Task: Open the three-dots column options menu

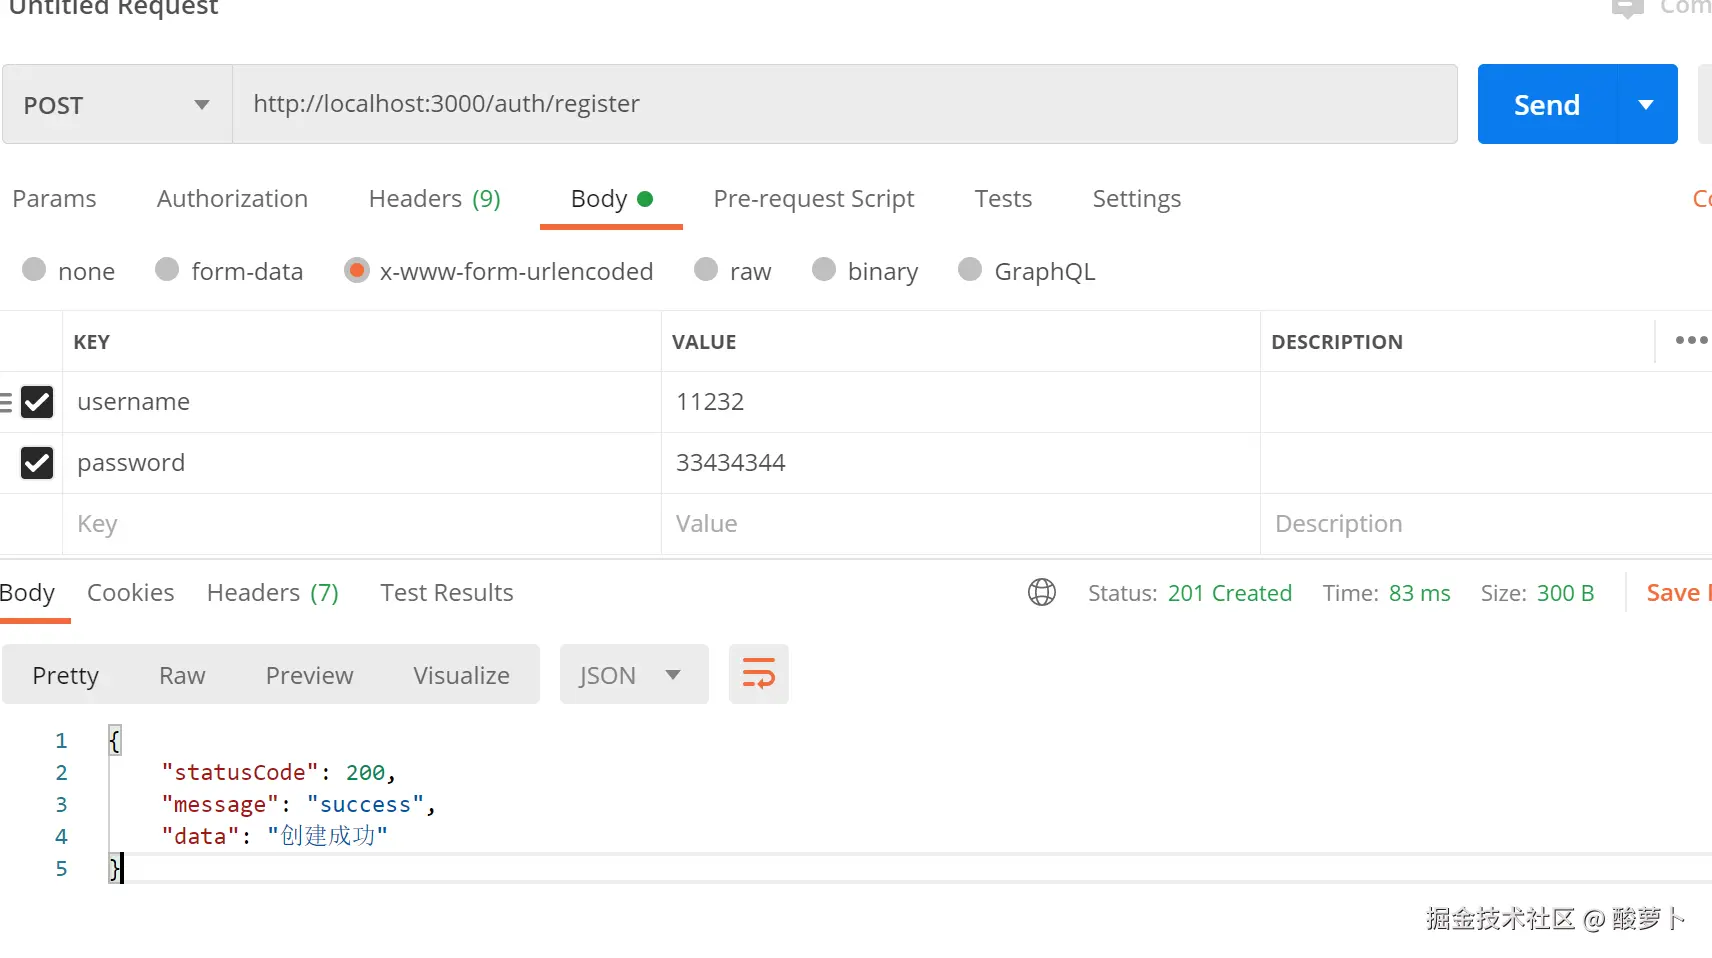Action: pos(1691,341)
